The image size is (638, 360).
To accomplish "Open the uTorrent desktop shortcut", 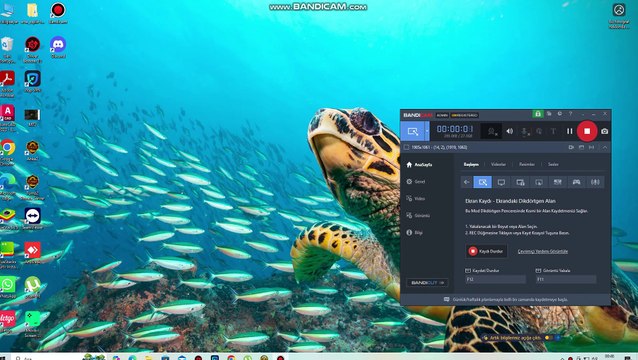I will [x=32, y=287].
